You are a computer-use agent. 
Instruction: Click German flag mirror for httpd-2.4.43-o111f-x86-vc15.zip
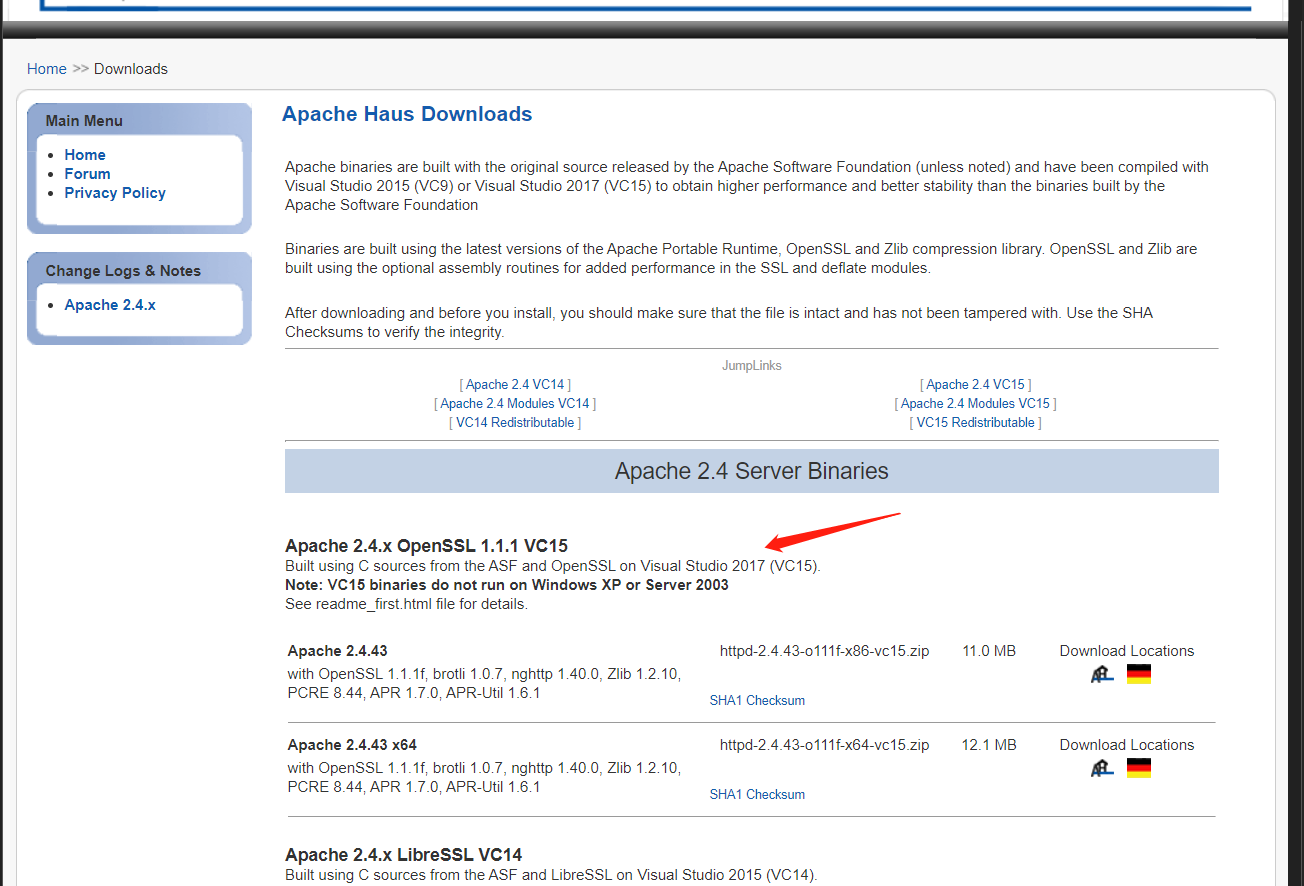[x=1139, y=674]
